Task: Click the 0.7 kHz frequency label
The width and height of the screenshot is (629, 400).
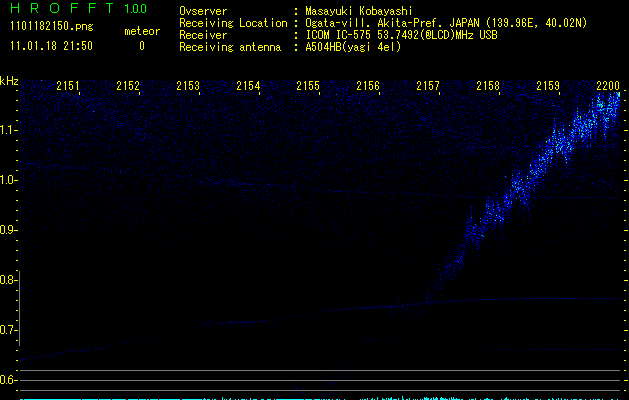Action: (8, 330)
